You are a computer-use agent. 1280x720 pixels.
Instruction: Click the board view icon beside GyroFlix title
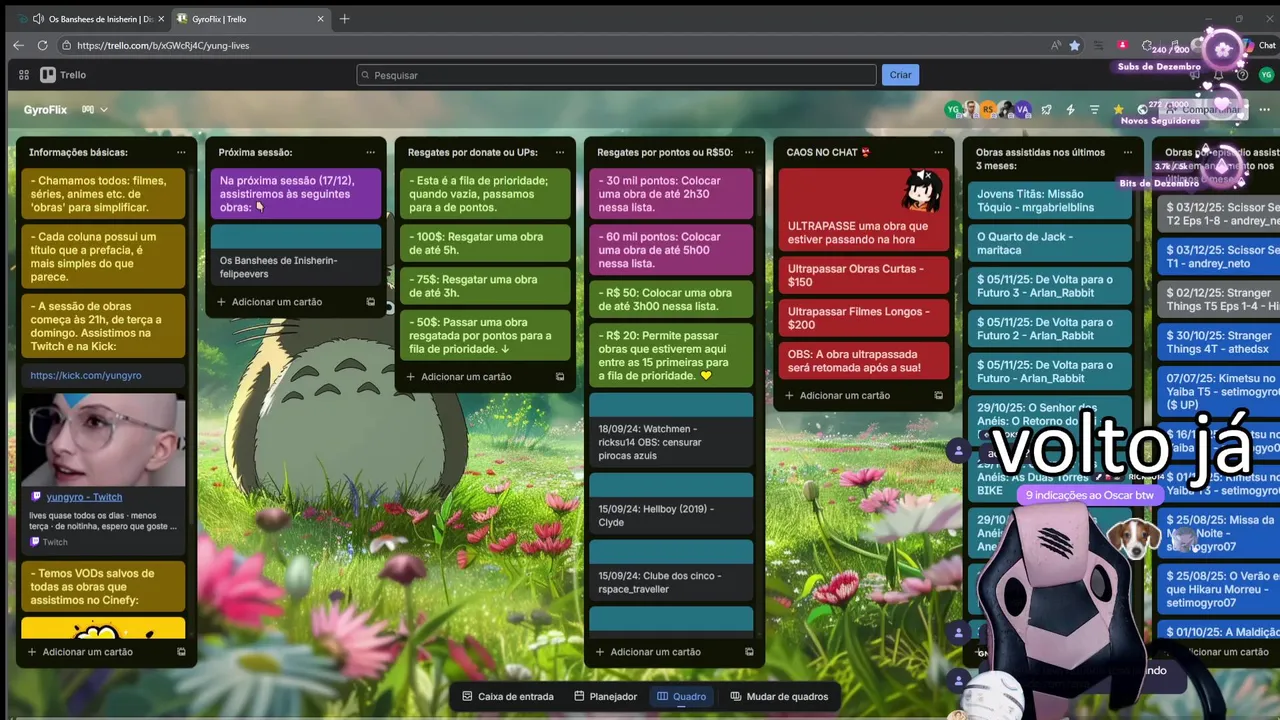point(88,110)
